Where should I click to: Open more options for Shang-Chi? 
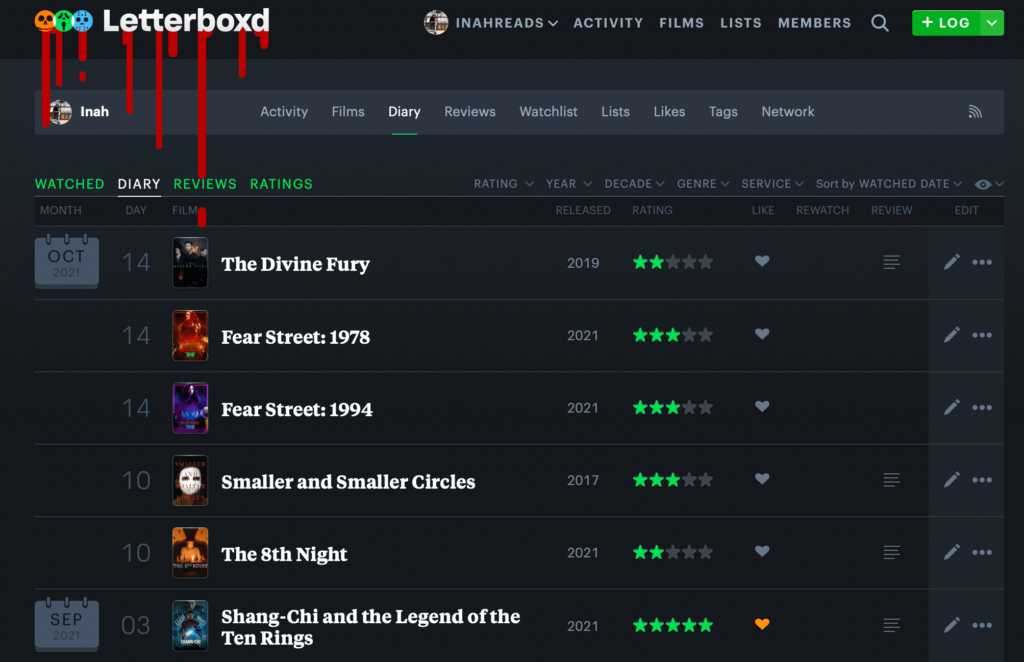tap(982, 625)
